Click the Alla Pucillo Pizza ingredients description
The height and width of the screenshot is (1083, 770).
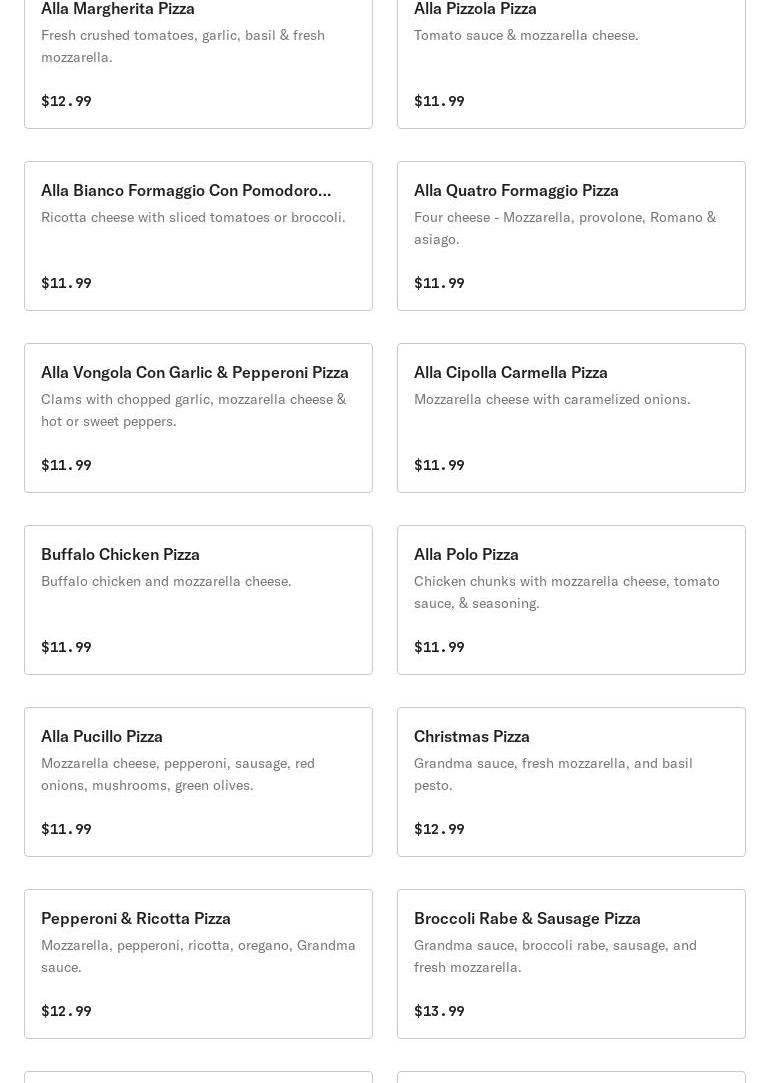pyautogui.click(x=178, y=774)
